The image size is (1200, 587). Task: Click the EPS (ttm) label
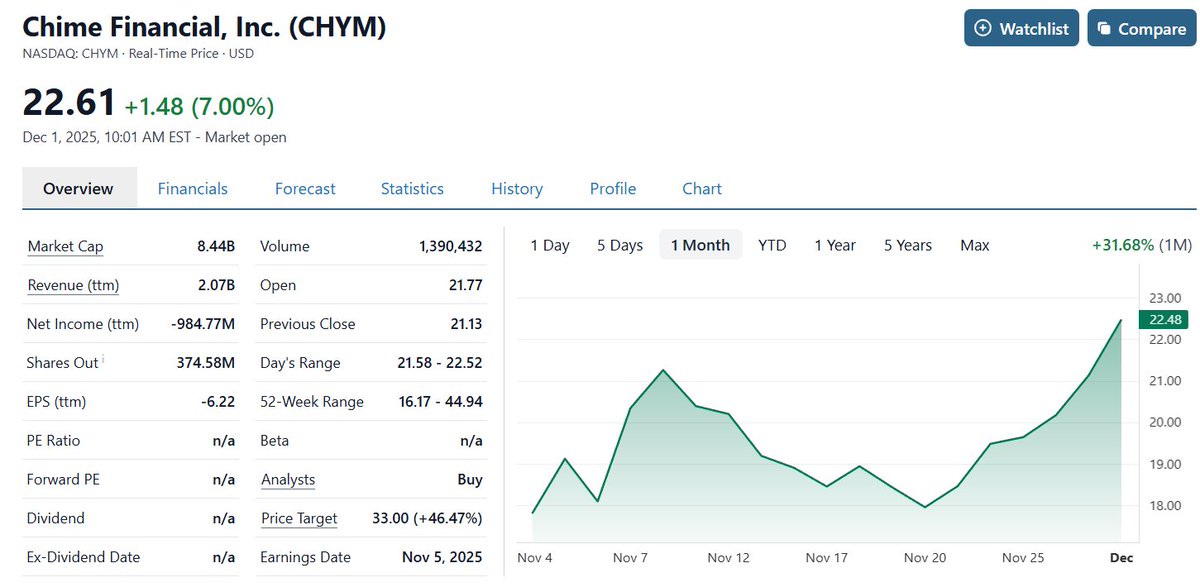(x=57, y=402)
